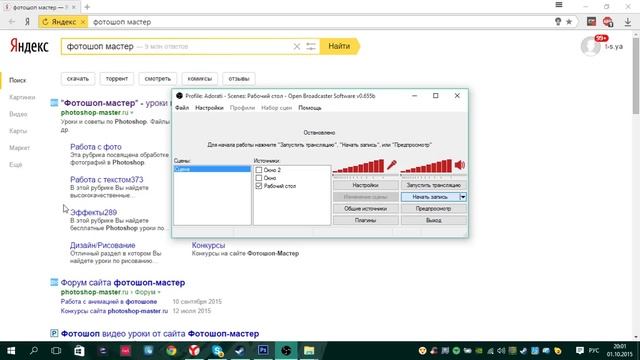Expand the photoshop-master.ru URL dropdown arrow
This screenshot has width=640, height=360.
pos(132,113)
